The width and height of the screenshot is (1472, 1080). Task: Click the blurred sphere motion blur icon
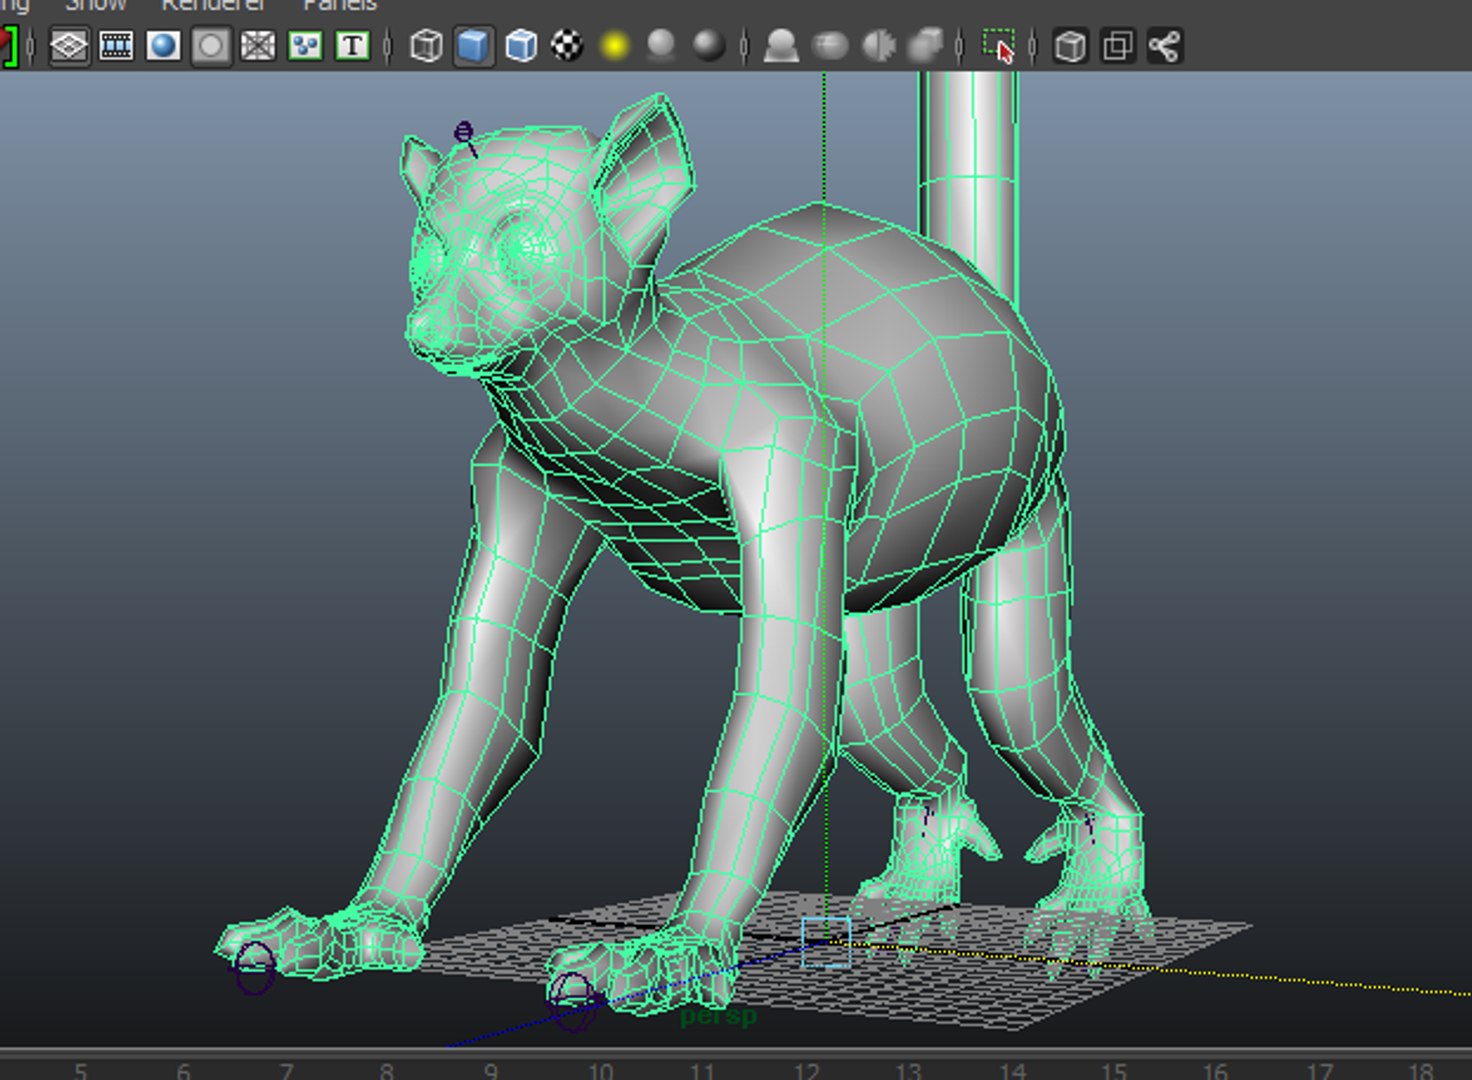(830, 46)
